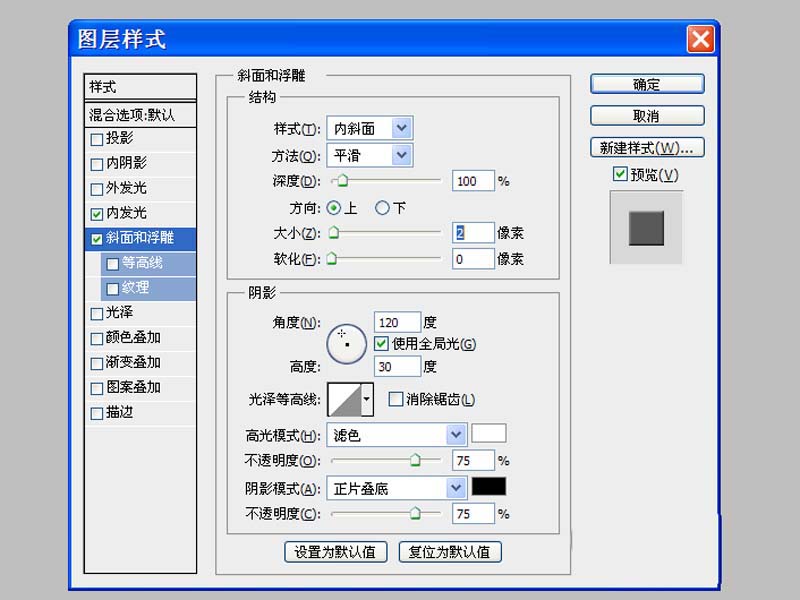Viewport: 800px width, 600px height.
Task: Open the gloss contour picker arrow
Action: coord(367,399)
